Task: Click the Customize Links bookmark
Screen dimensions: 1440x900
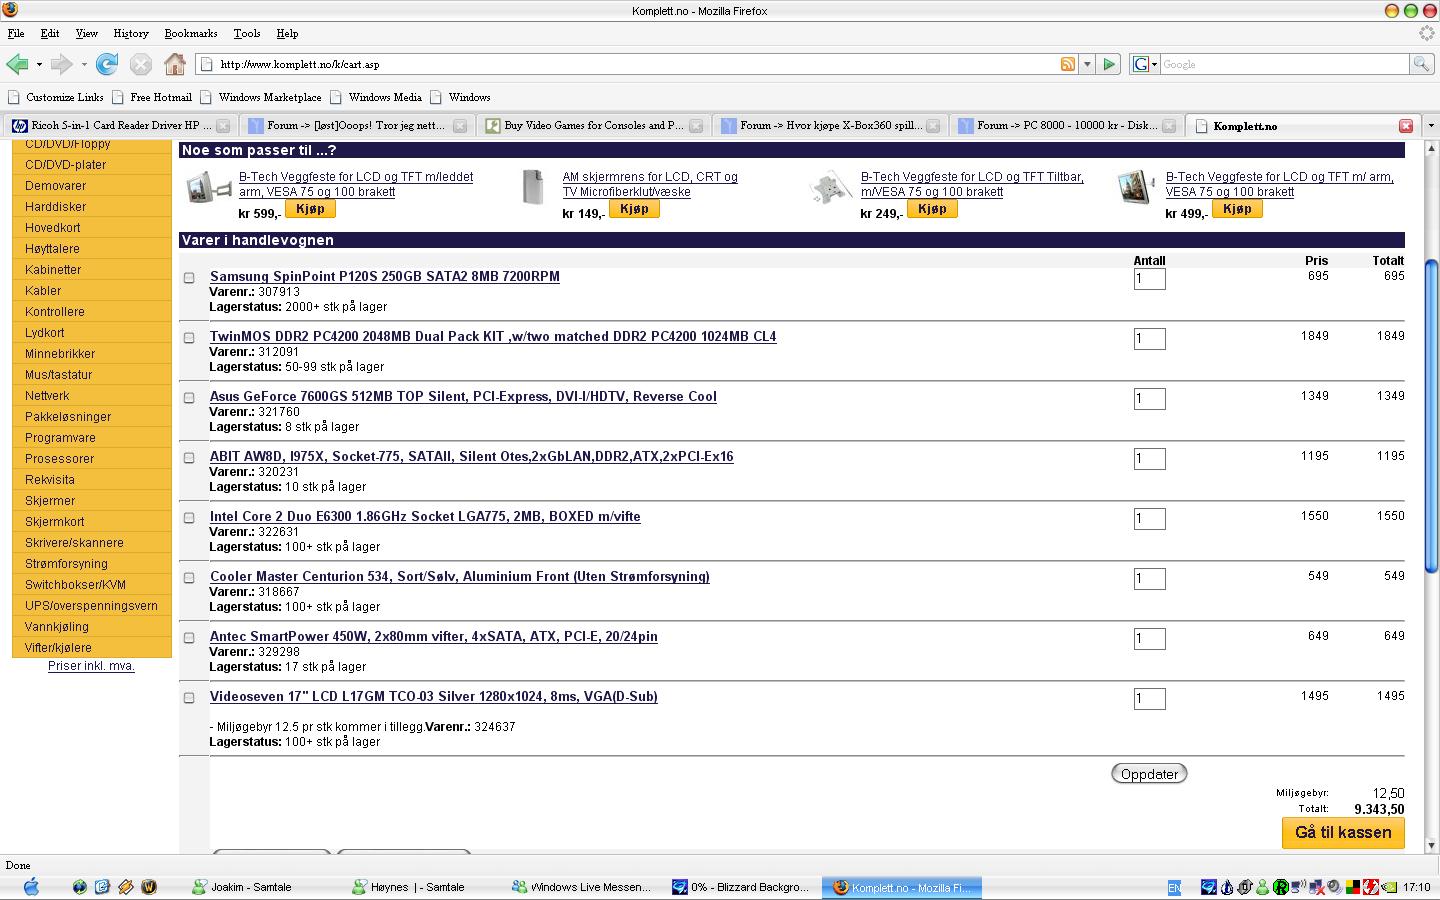Action: pyautogui.click(x=56, y=97)
